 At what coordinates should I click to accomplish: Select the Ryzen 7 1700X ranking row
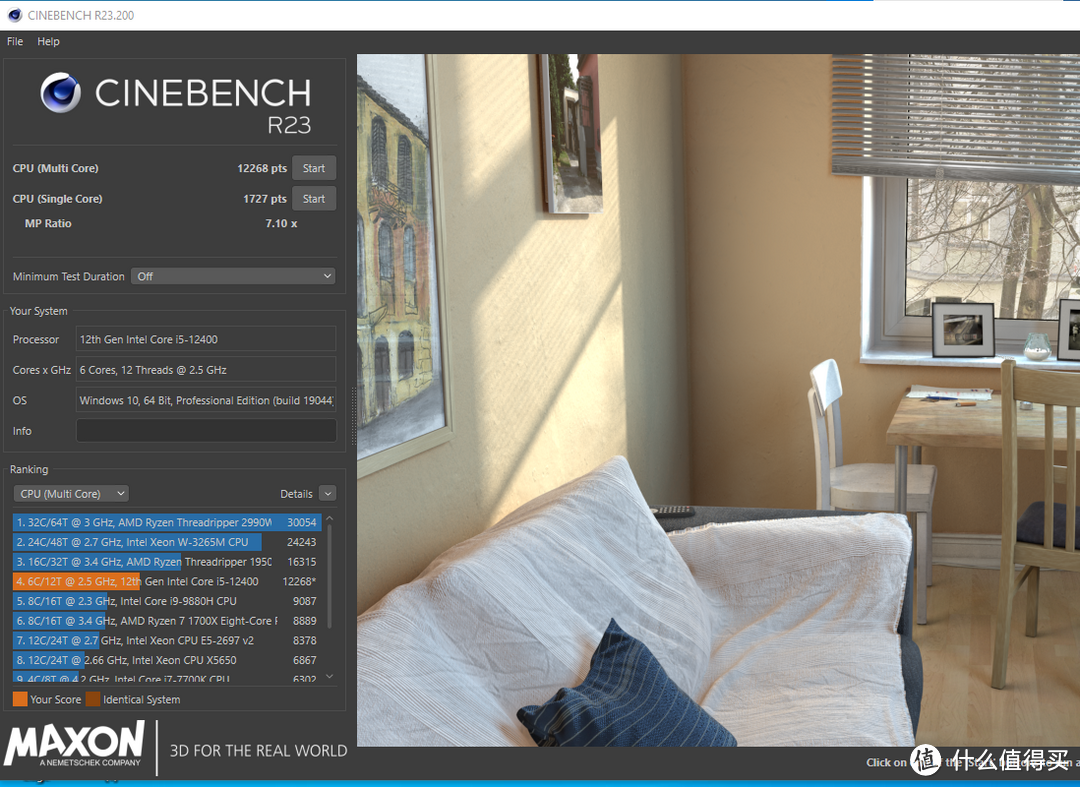[x=166, y=620]
